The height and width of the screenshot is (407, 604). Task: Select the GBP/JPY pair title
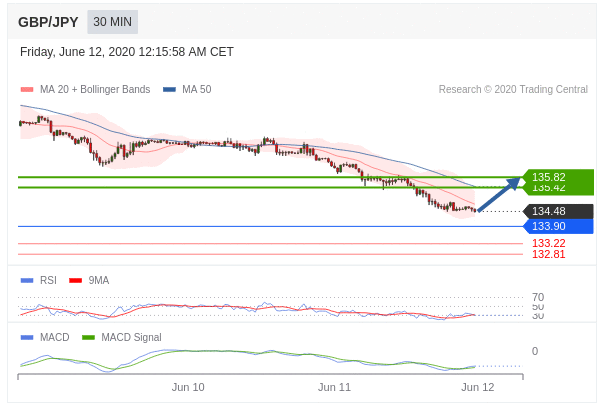coord(48,22)
